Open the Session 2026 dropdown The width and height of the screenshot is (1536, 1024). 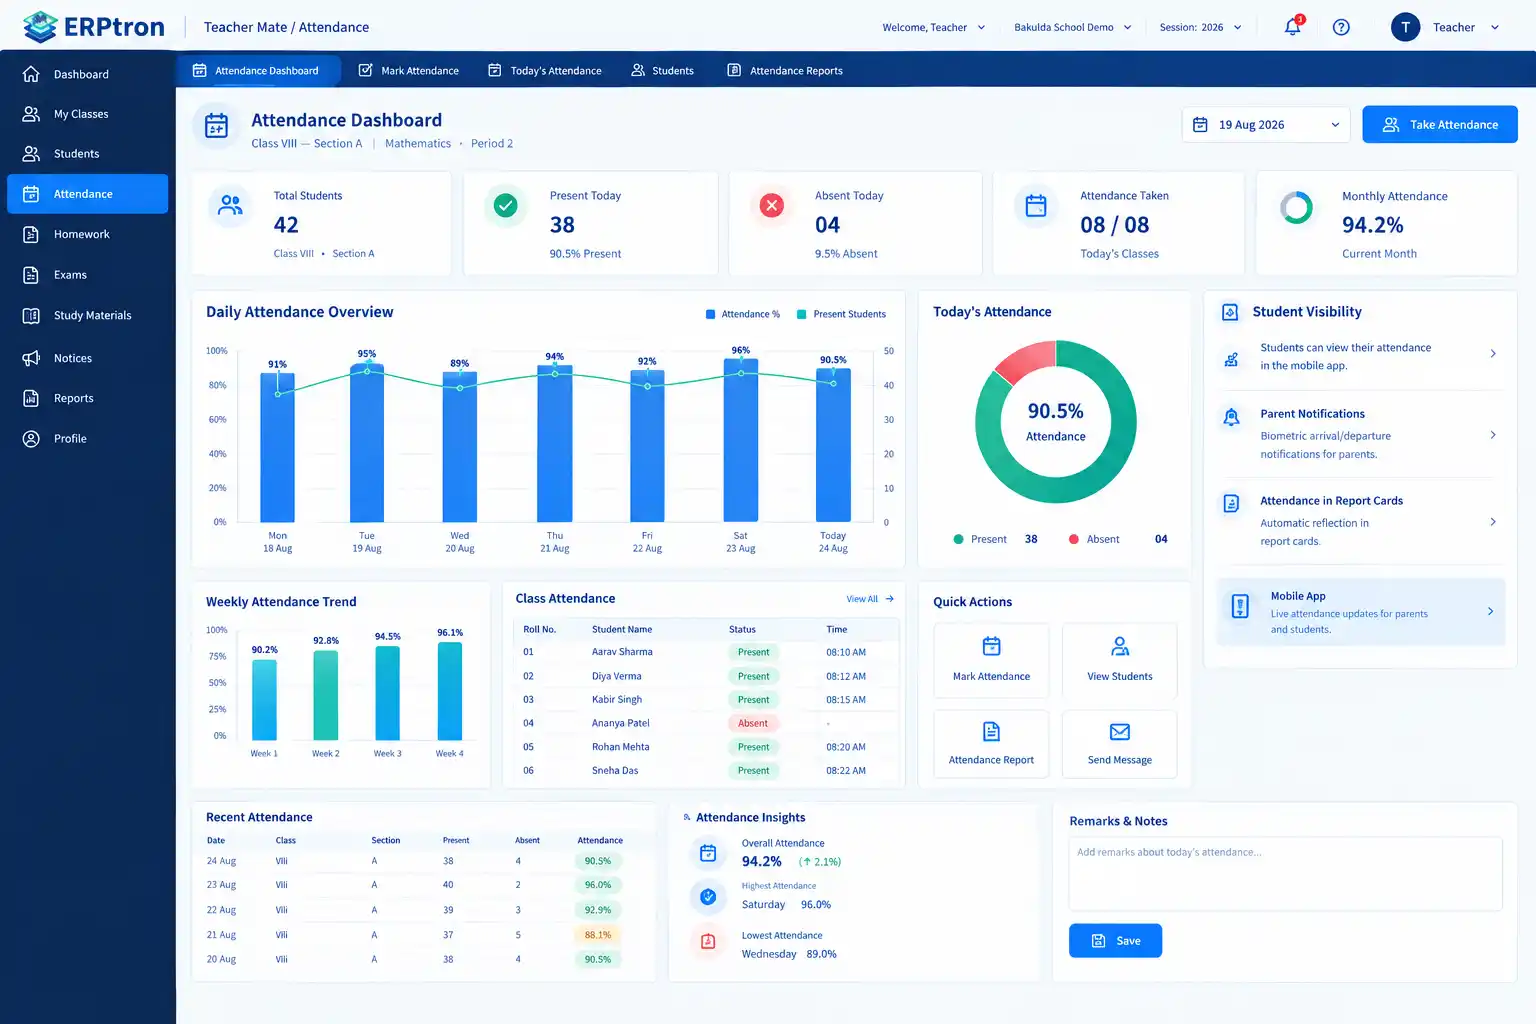1200,27
